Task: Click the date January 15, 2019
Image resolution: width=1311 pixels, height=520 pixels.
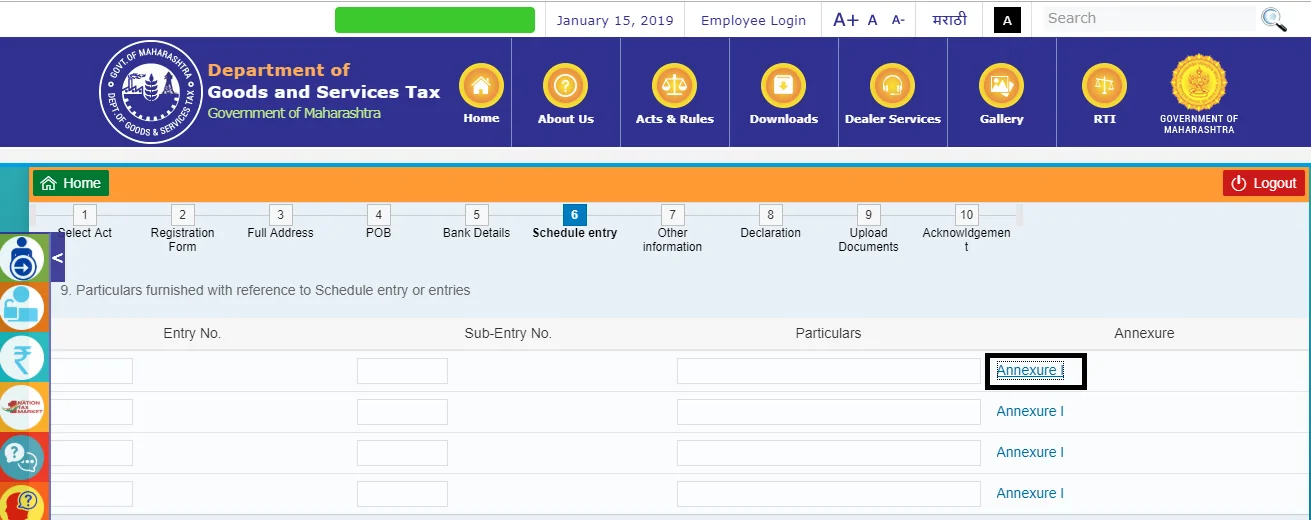Action: (615, 20)
